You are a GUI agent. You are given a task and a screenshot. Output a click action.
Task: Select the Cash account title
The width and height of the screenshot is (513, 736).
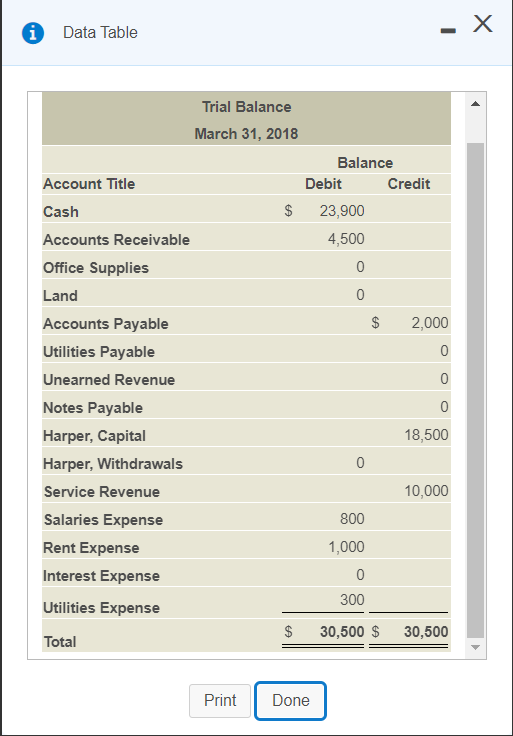tap(61, 212)
